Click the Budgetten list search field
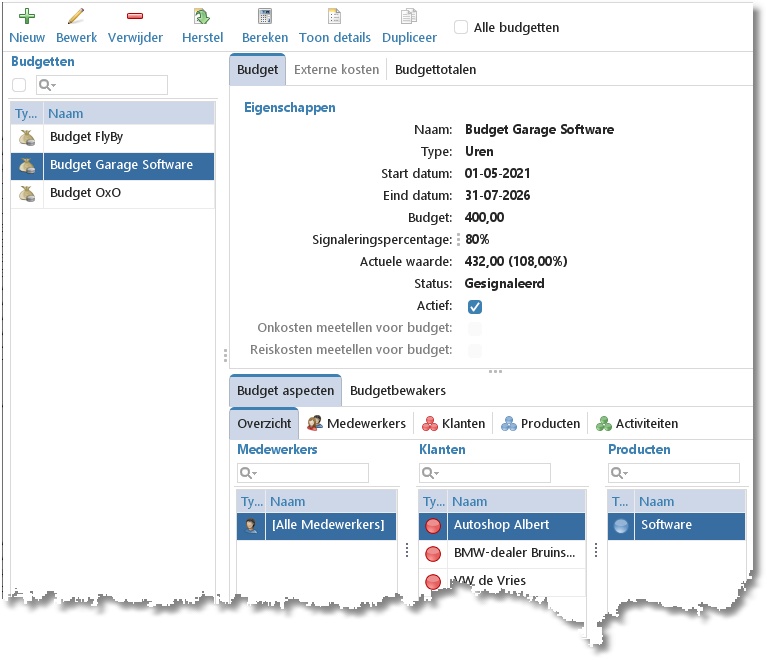The height and width of the screenshot is (661, 767). point(102,85)
